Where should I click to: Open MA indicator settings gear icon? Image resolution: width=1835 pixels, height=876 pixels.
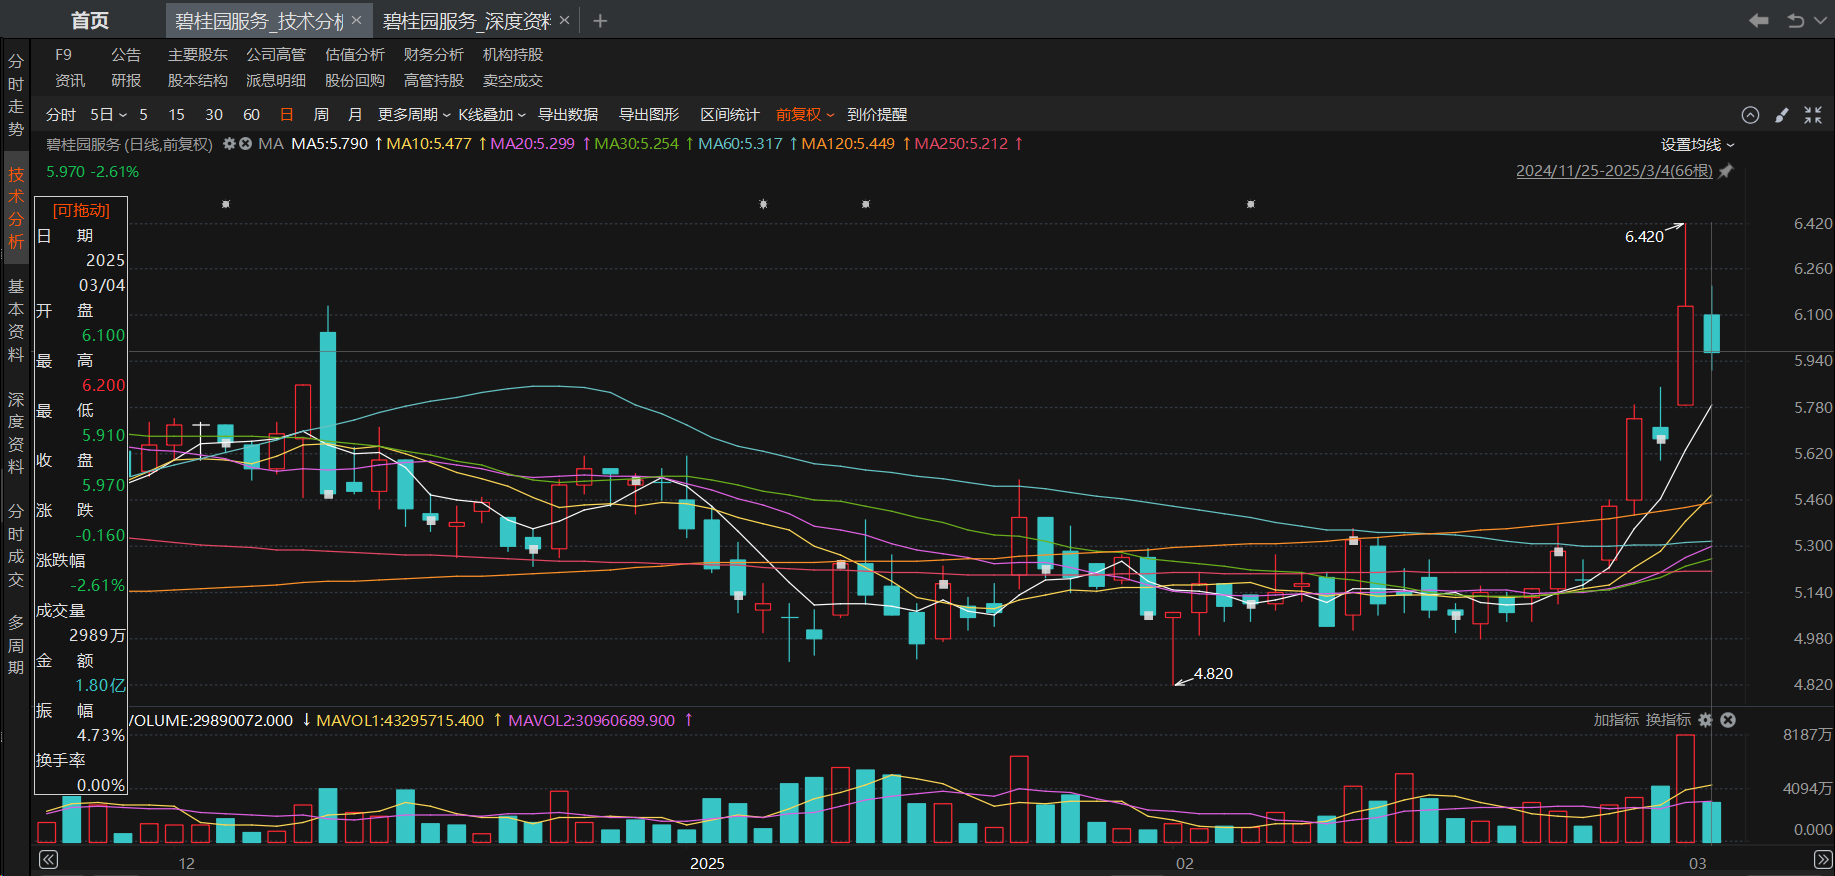tap(229, 144)
